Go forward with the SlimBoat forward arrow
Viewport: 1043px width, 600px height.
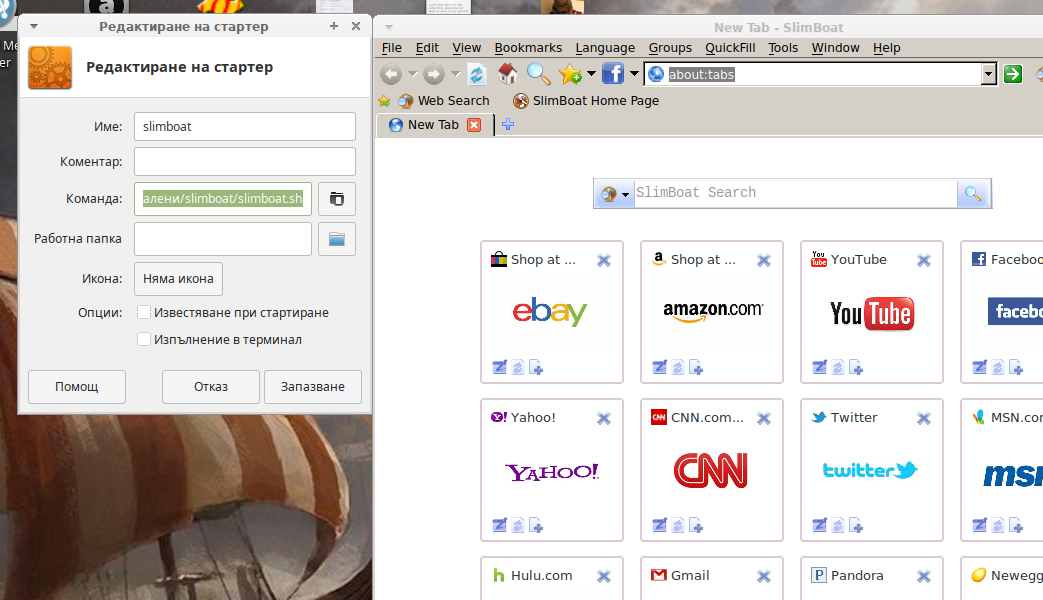coord(434,75)
